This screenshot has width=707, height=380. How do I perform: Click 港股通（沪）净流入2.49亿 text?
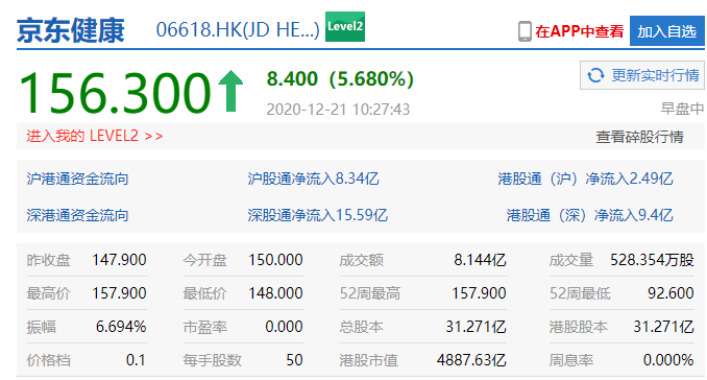(x=585, y=179)
